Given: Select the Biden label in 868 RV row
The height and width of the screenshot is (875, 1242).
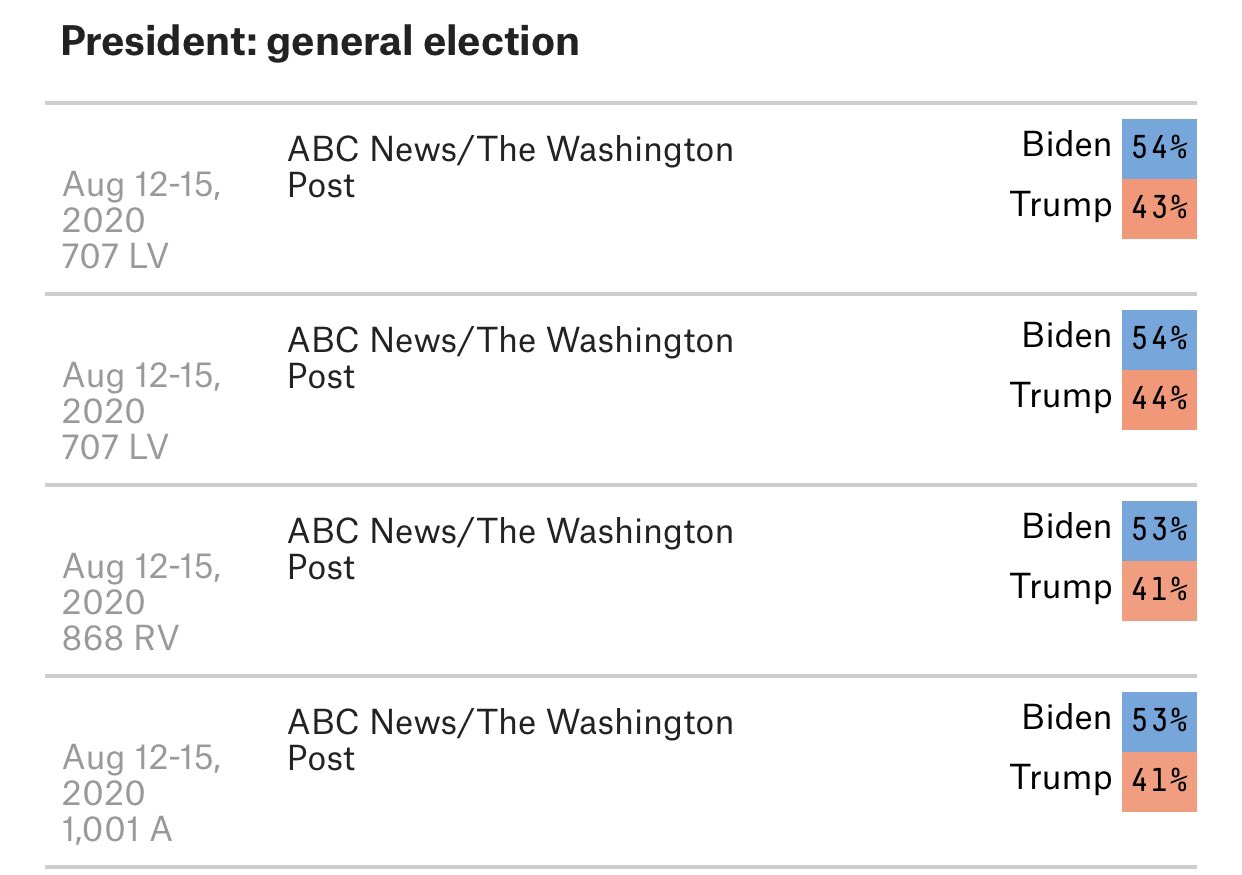Looking at the screenshot, I should click(x=1066, y=527).
